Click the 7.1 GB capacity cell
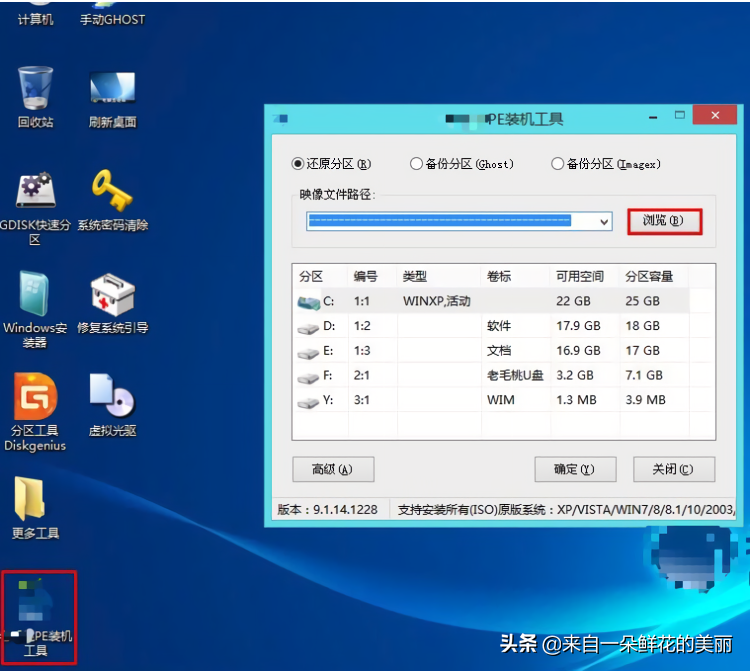The height and width of the screenshot is (671, 750). pos(644,375)
